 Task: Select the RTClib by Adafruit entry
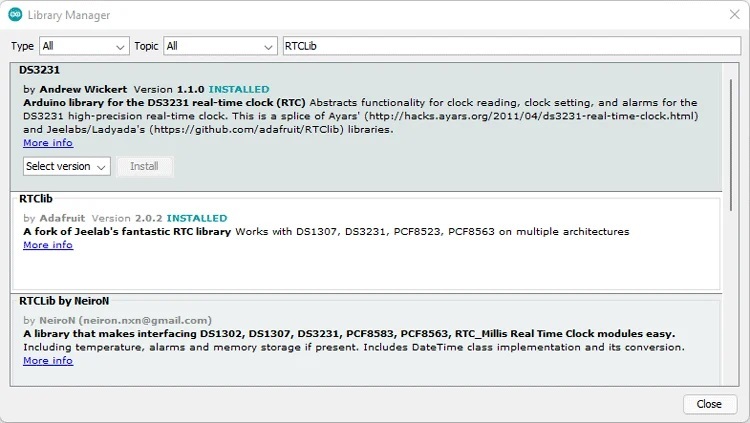point(366,243)
